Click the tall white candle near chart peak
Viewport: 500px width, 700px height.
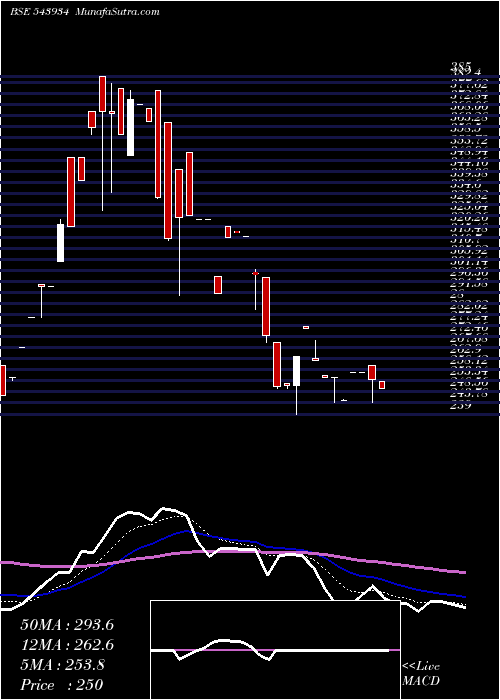(130, 127)
